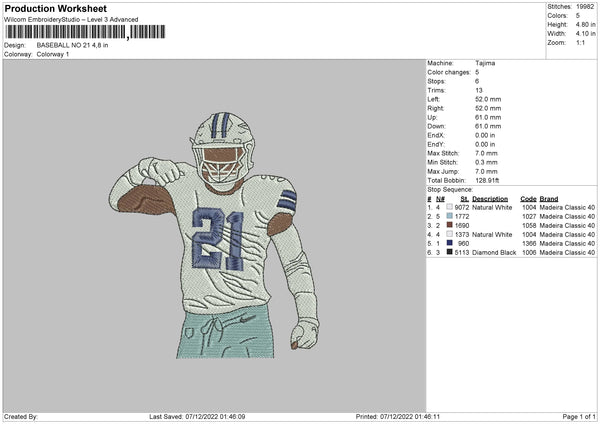This screenshot has width=600, height=424.
Task: Click the thread code '1058'
Action: point(529,225)
